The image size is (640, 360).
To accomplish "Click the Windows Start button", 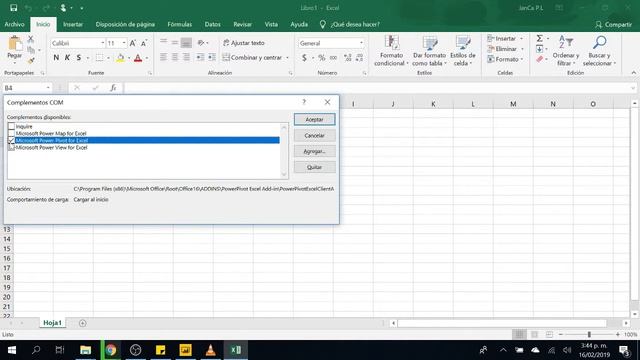I will [11, 350].
